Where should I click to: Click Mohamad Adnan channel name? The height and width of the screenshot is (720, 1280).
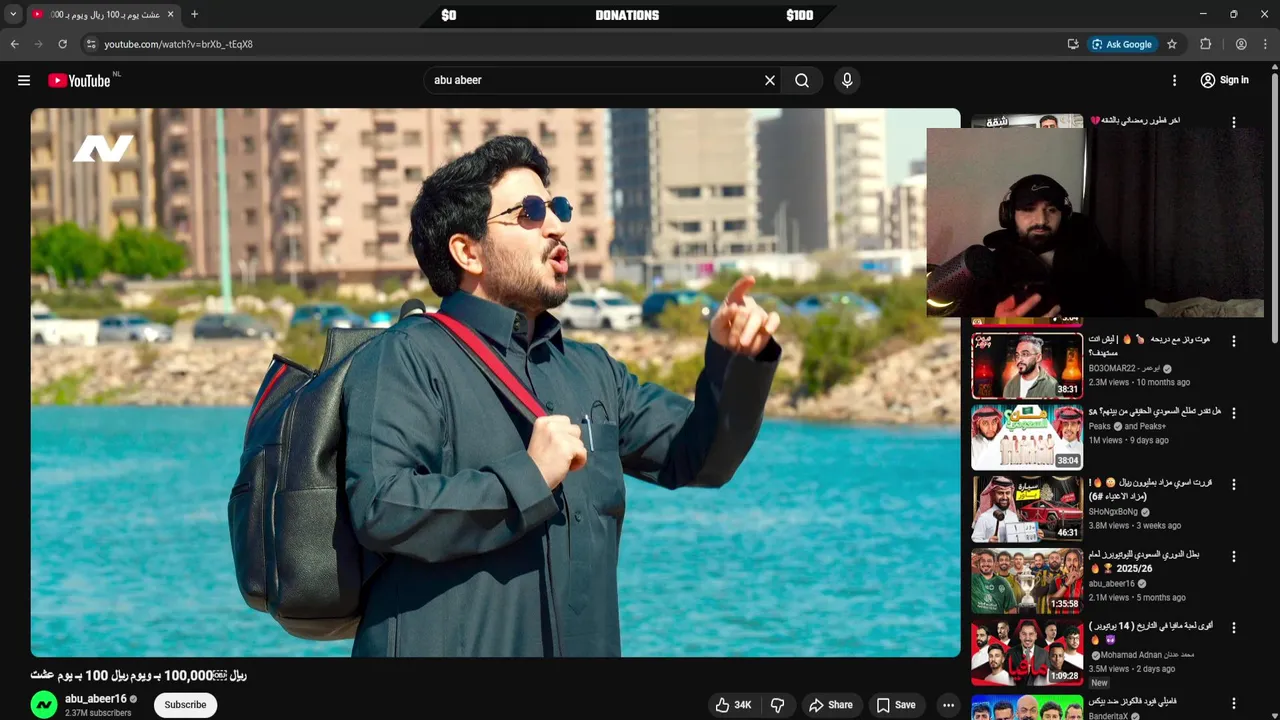1147,655
